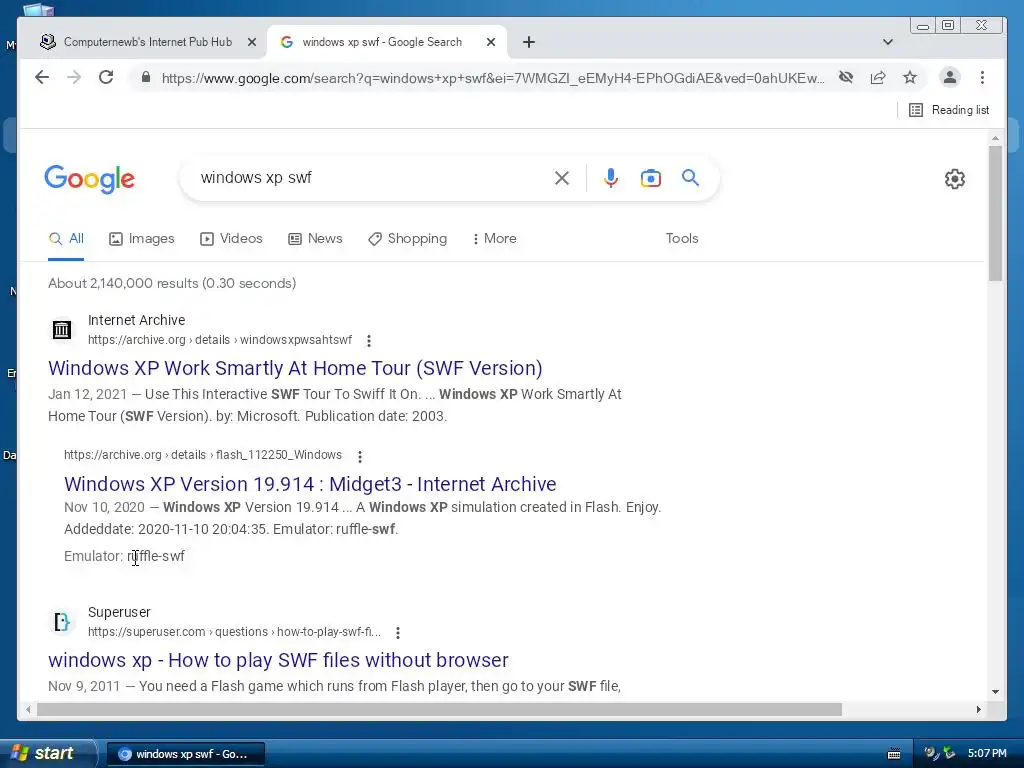Click the Google logo

(x=89, y=179)
